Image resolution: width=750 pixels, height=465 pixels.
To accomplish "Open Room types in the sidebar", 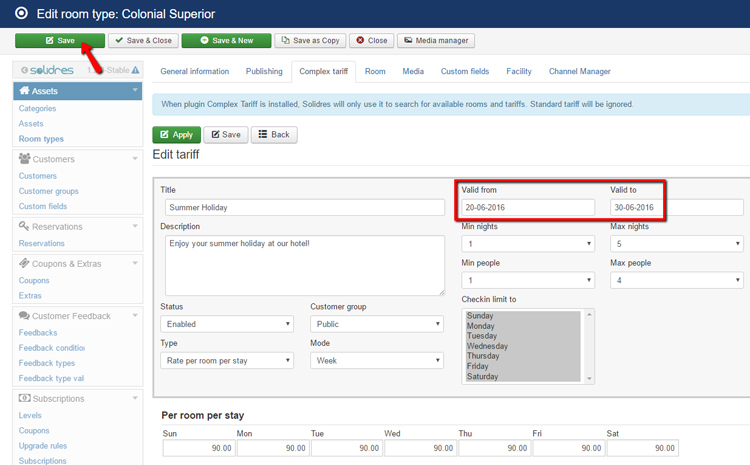I will coord(41,139).
